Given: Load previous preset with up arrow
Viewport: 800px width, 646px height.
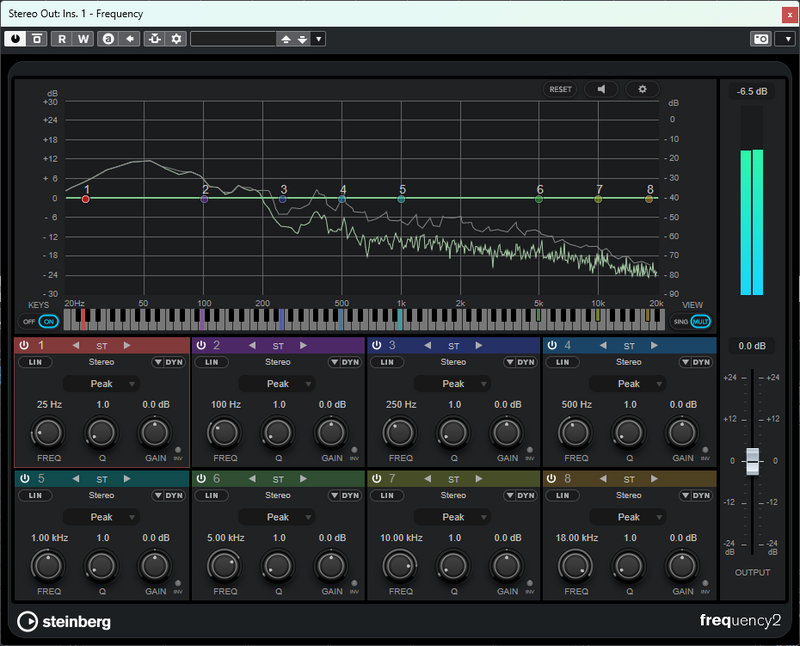Looking at the screenshot, I should point(286,39).
